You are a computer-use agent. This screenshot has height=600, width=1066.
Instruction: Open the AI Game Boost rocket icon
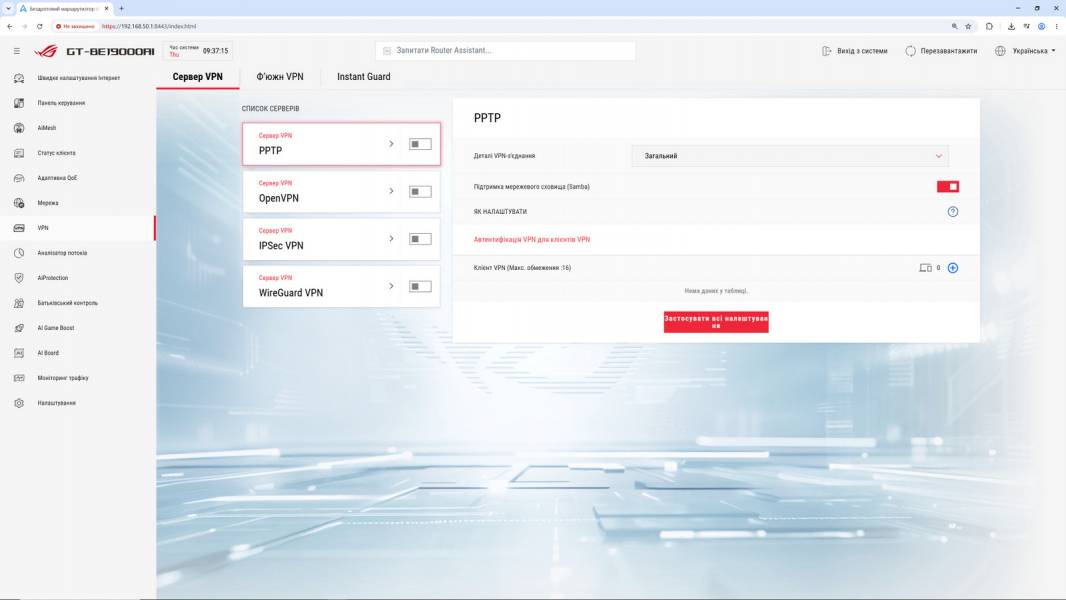click(x=19, y=328)
